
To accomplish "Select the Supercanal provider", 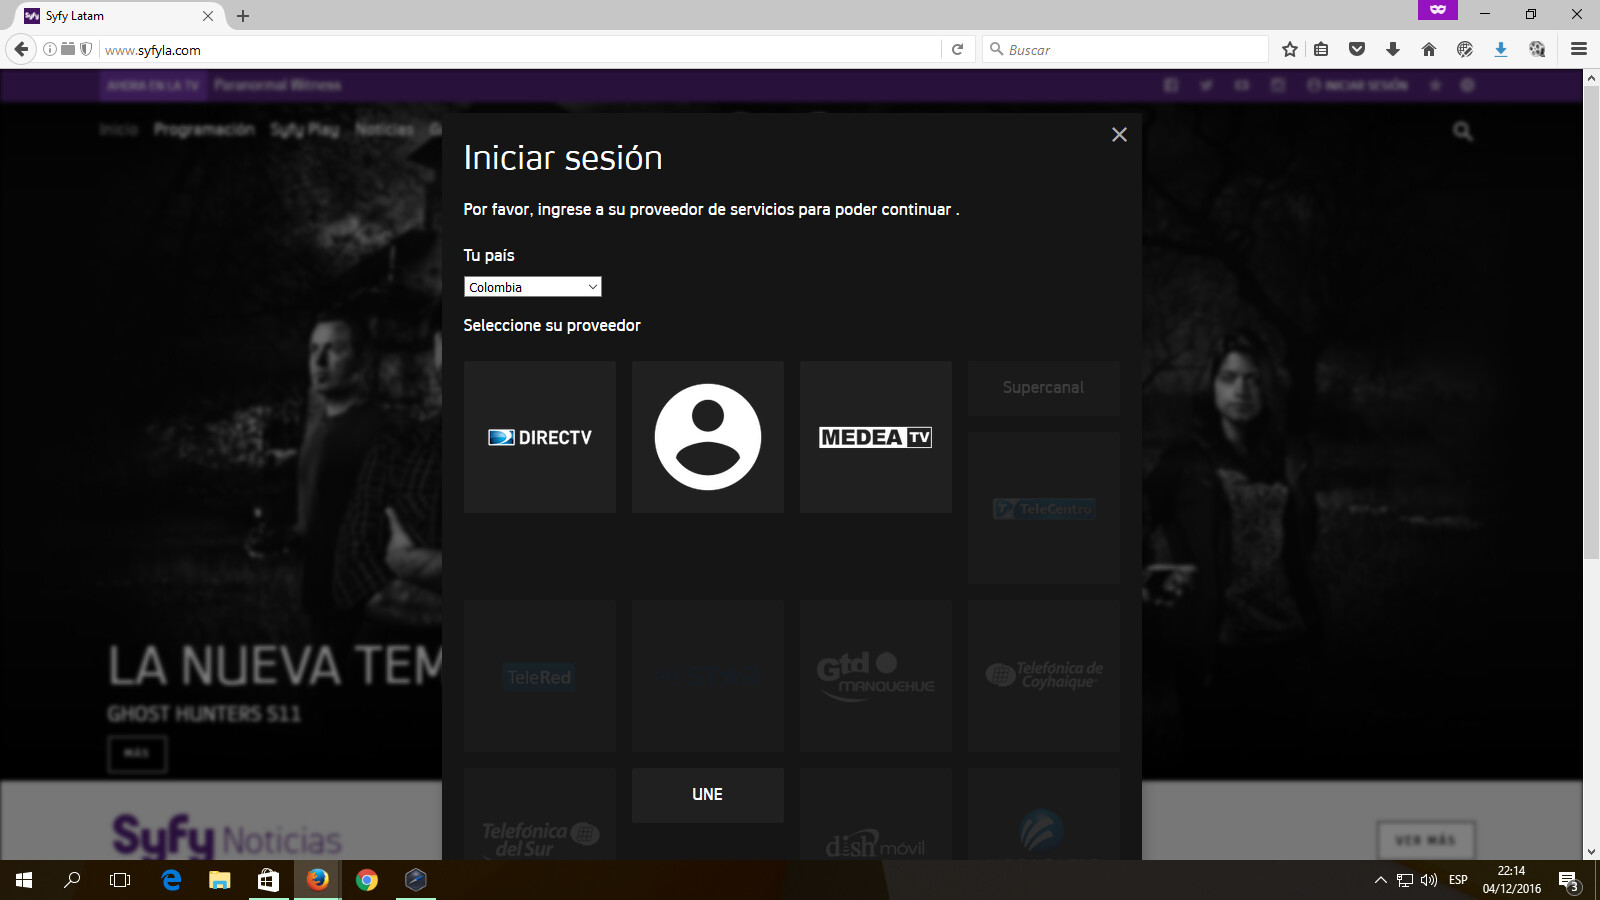I will (1044, 388).
